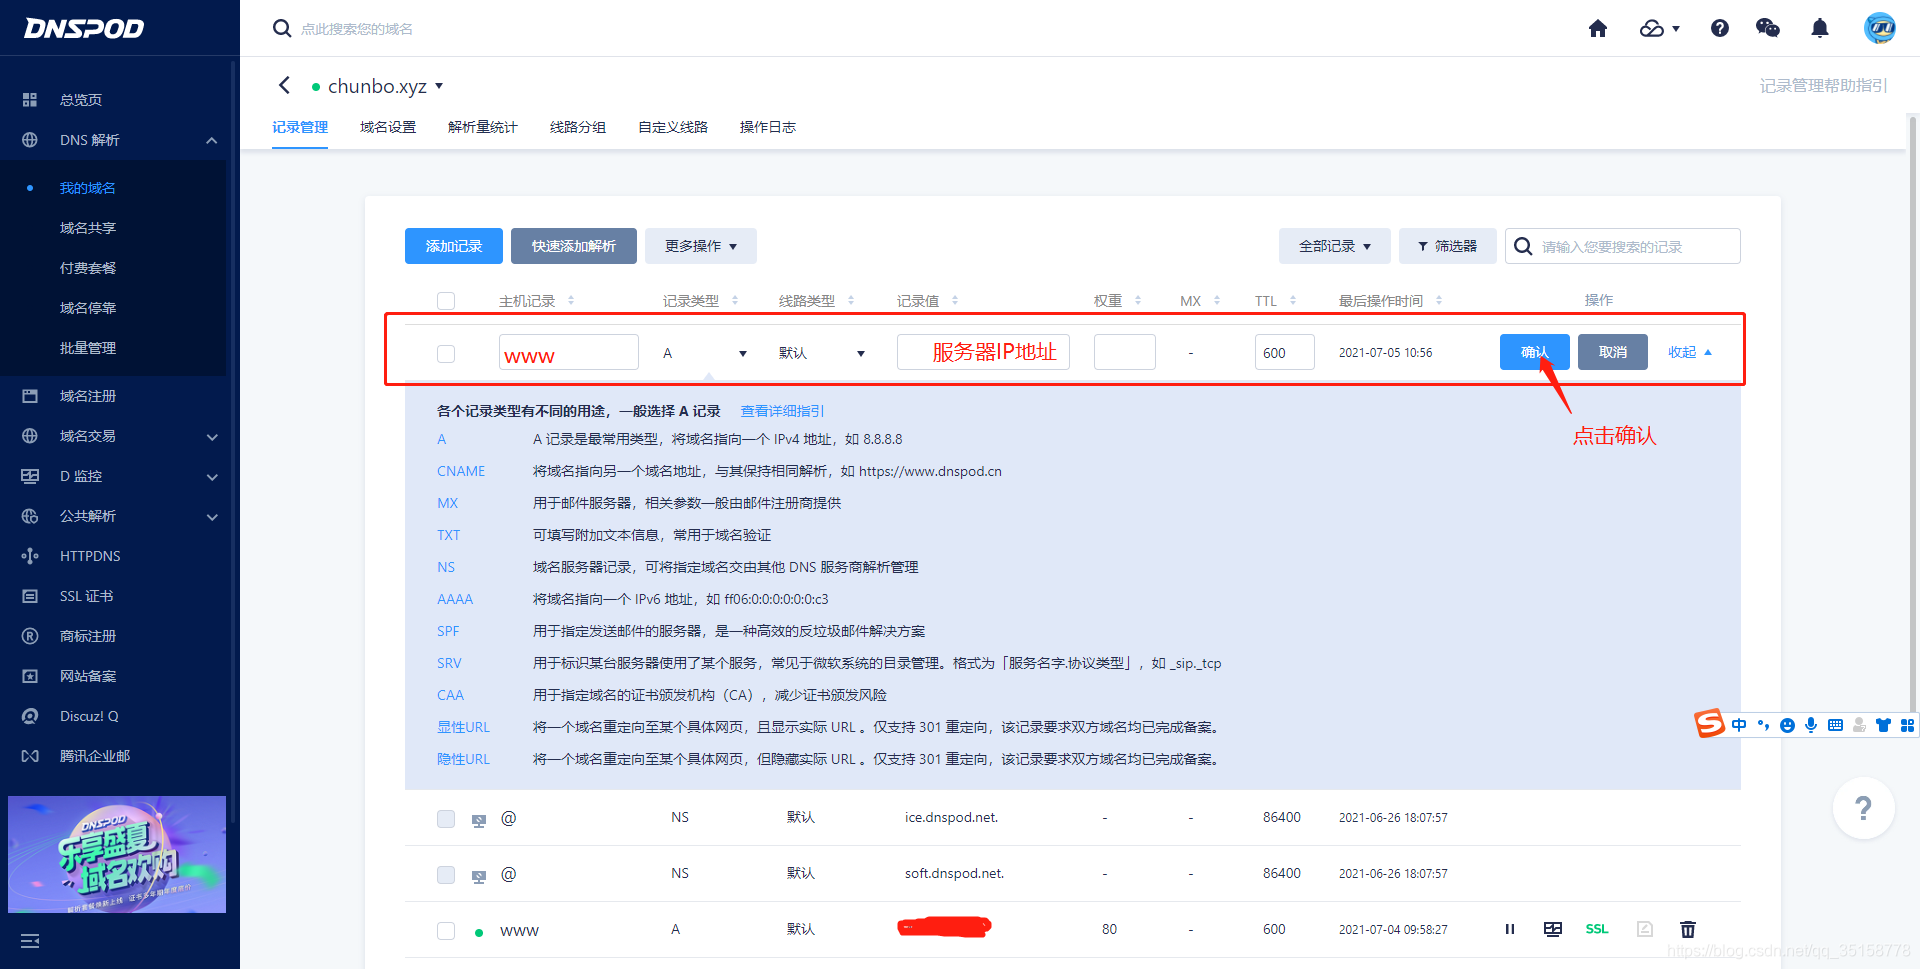Click the Sogou soft keyboard icon
This screenshot has height=969, width=1920.
[1835, 725]
